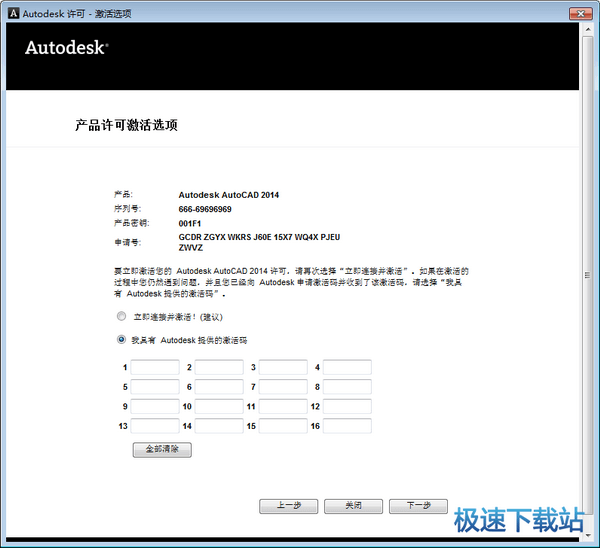The height and width of the screenshot is (548, 600).
Task: Click the Autodesk logo in header
Action: 67,47
